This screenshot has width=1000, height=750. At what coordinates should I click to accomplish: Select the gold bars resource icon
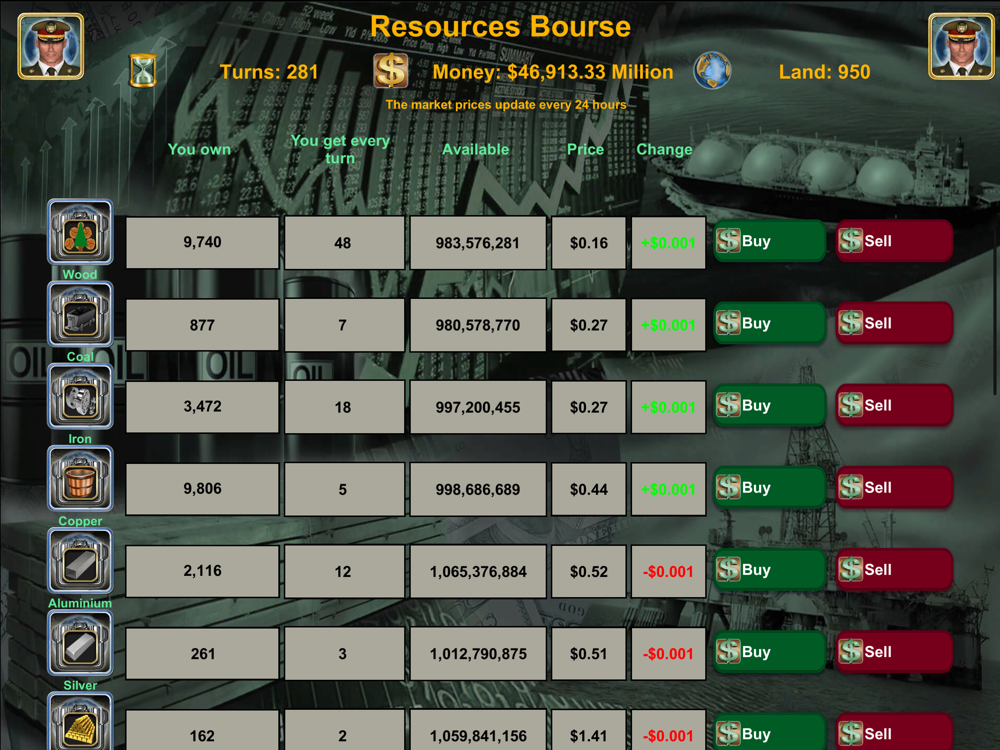[80, 722]
